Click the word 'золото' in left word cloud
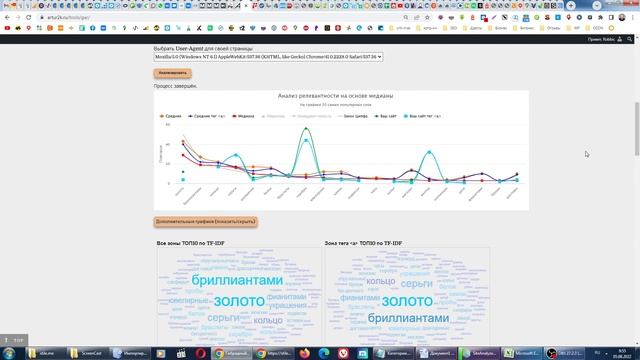 click(x=239, y=301)
